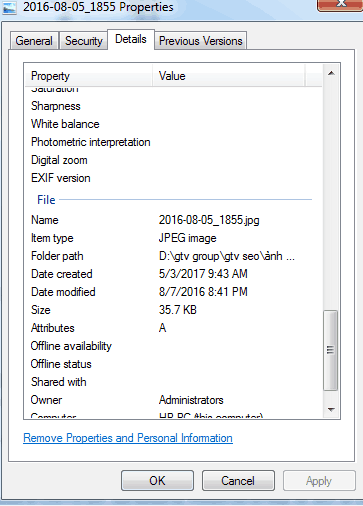
Task: Click the Property column header
Action: click(x=88, y=76)
